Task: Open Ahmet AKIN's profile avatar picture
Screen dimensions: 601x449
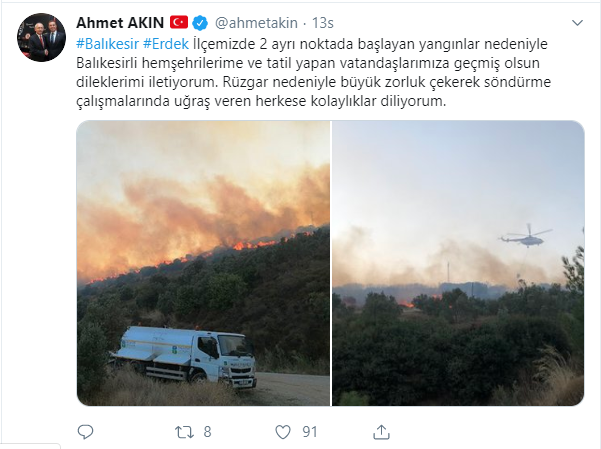Action: pos(41,37)
